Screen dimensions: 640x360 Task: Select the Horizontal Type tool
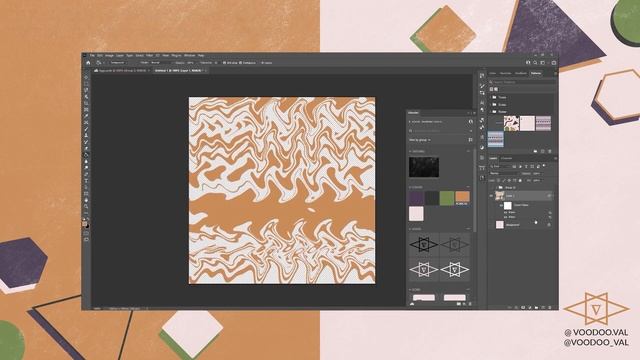point(86,181)
